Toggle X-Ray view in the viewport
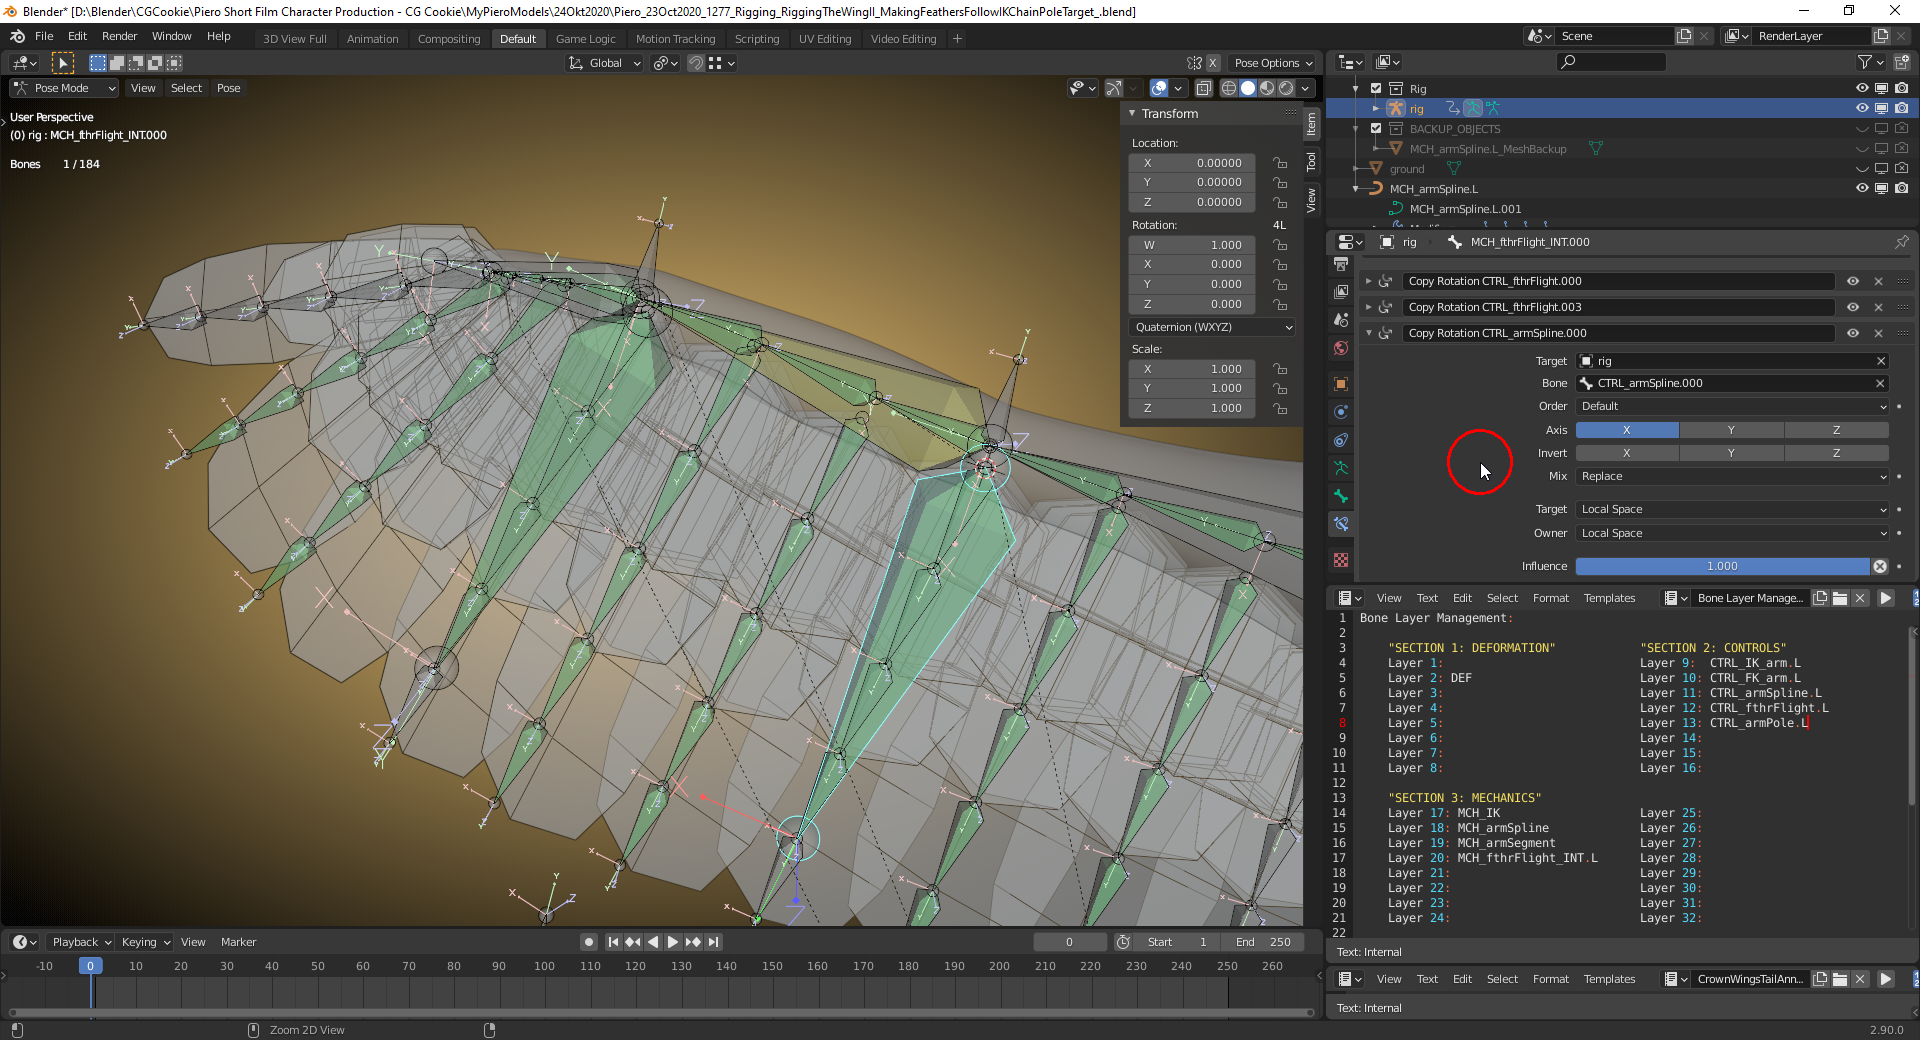Viewport: 1920px width, 1040px height. pos(1204,88)
